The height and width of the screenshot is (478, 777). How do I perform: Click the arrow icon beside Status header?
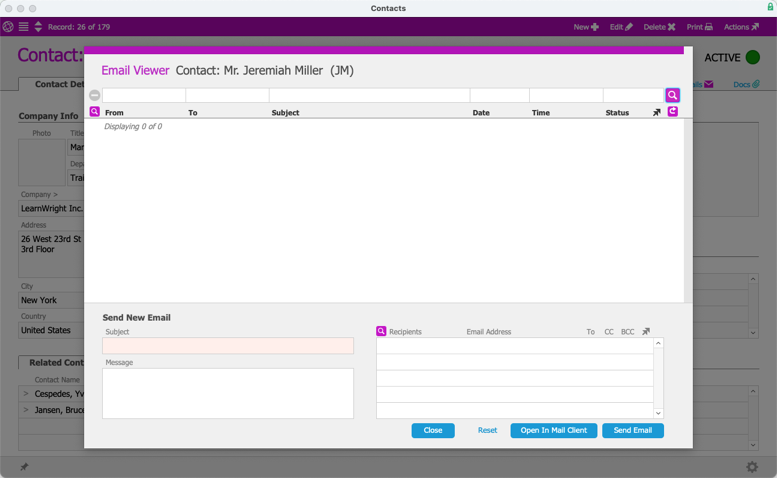coord(657,112)
